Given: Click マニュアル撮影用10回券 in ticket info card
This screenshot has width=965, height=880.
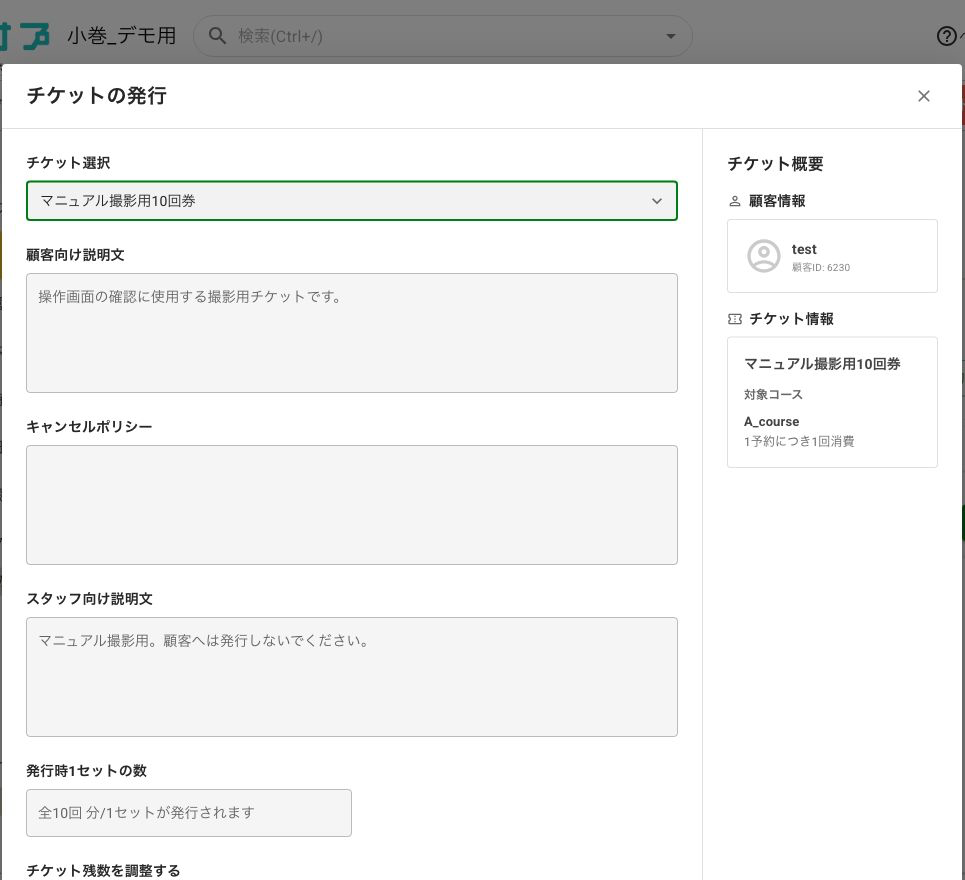Looking at the screenshot, I should coord(822,364).
